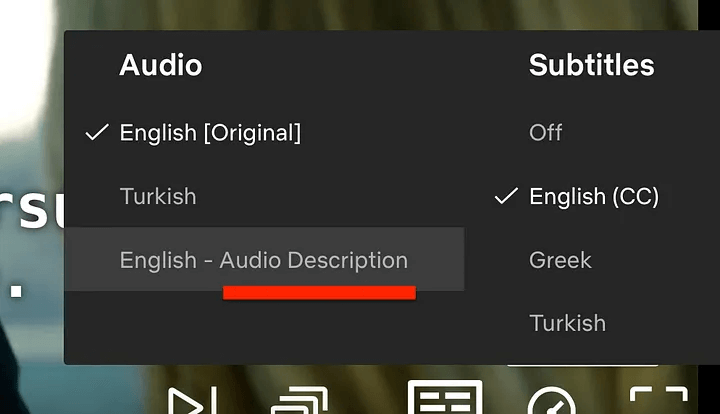
Task: Turn subtitles Off
Action: click(546, 133)
